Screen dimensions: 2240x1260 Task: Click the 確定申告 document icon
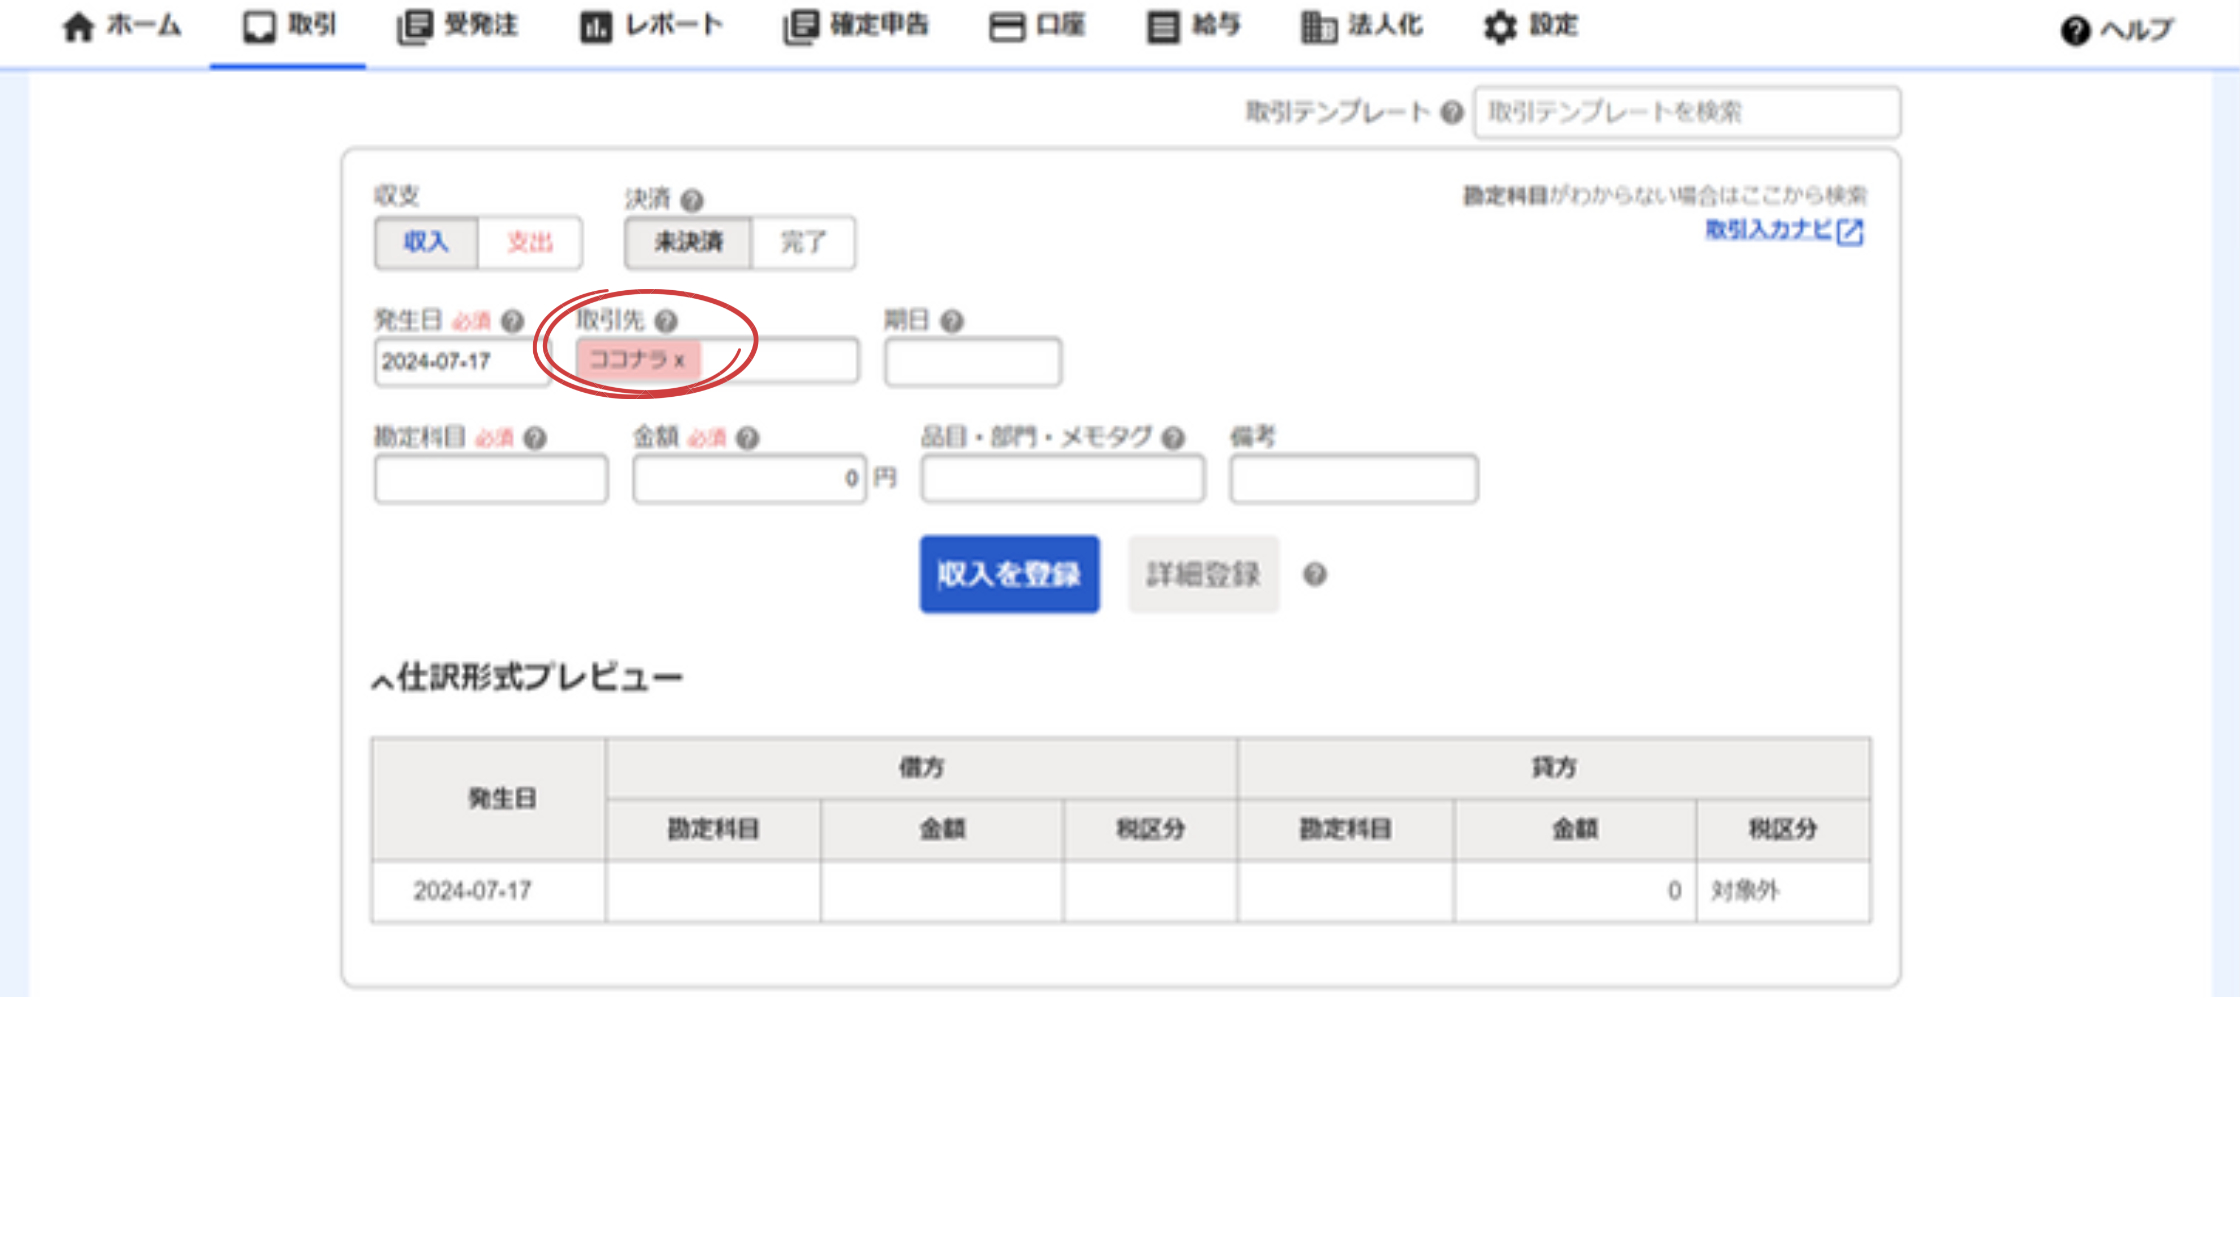tap(800, 27)
